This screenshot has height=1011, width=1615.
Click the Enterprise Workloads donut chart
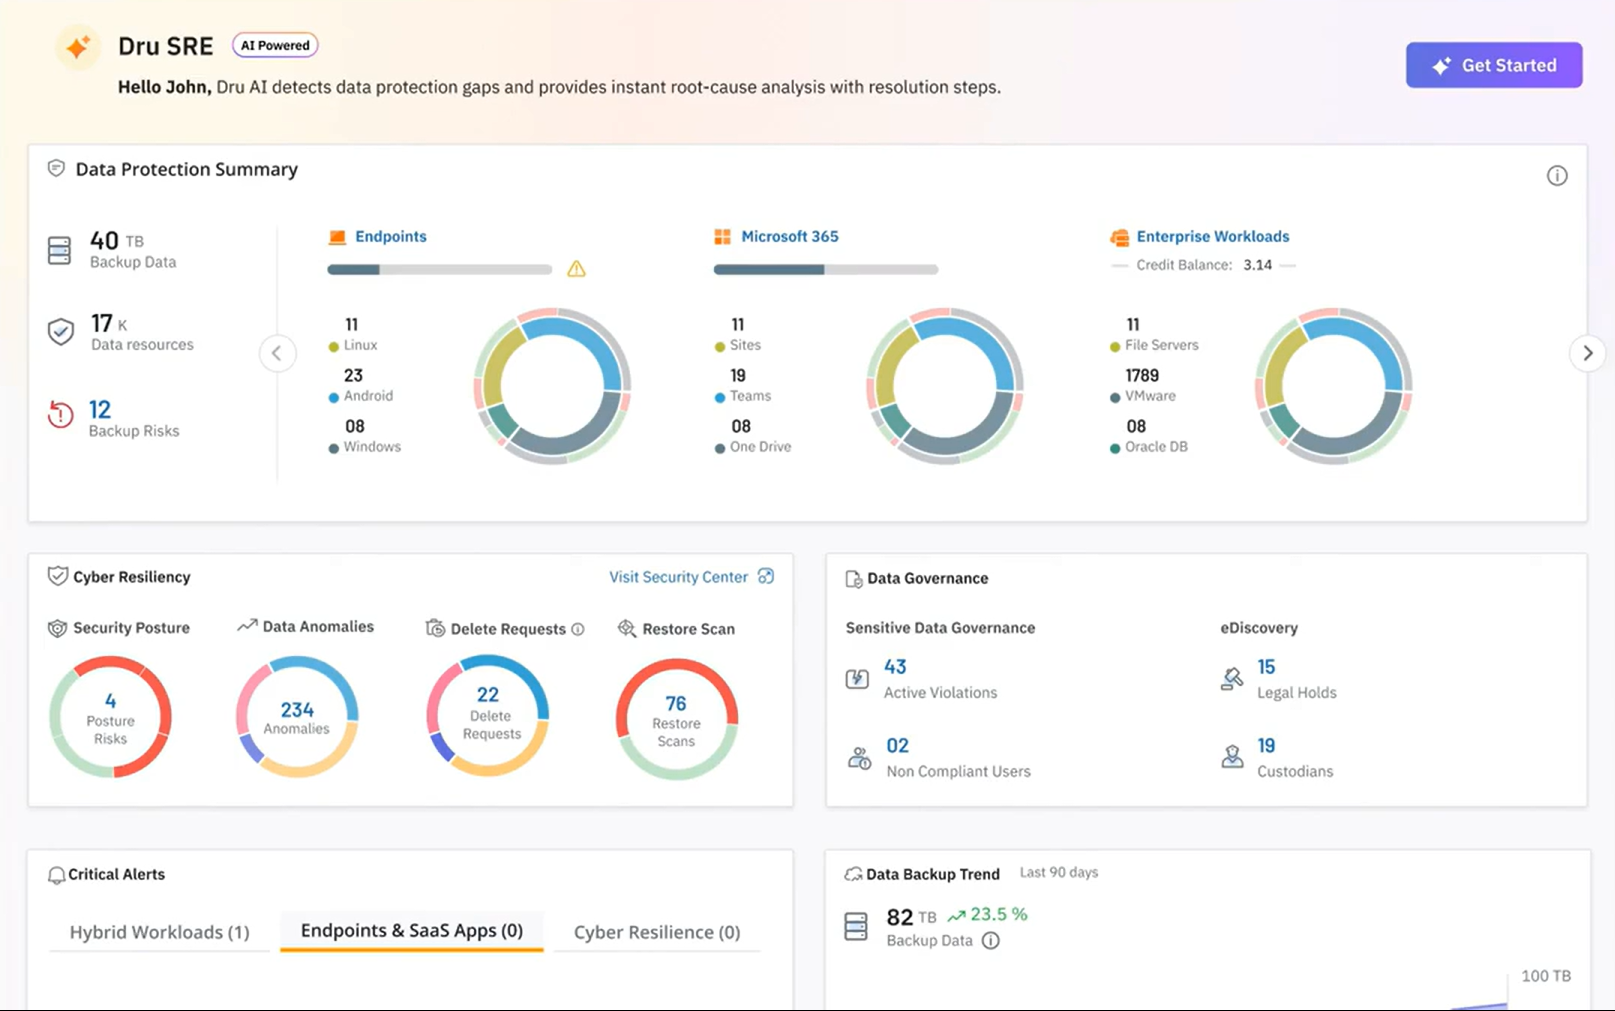pos(1334,386)
